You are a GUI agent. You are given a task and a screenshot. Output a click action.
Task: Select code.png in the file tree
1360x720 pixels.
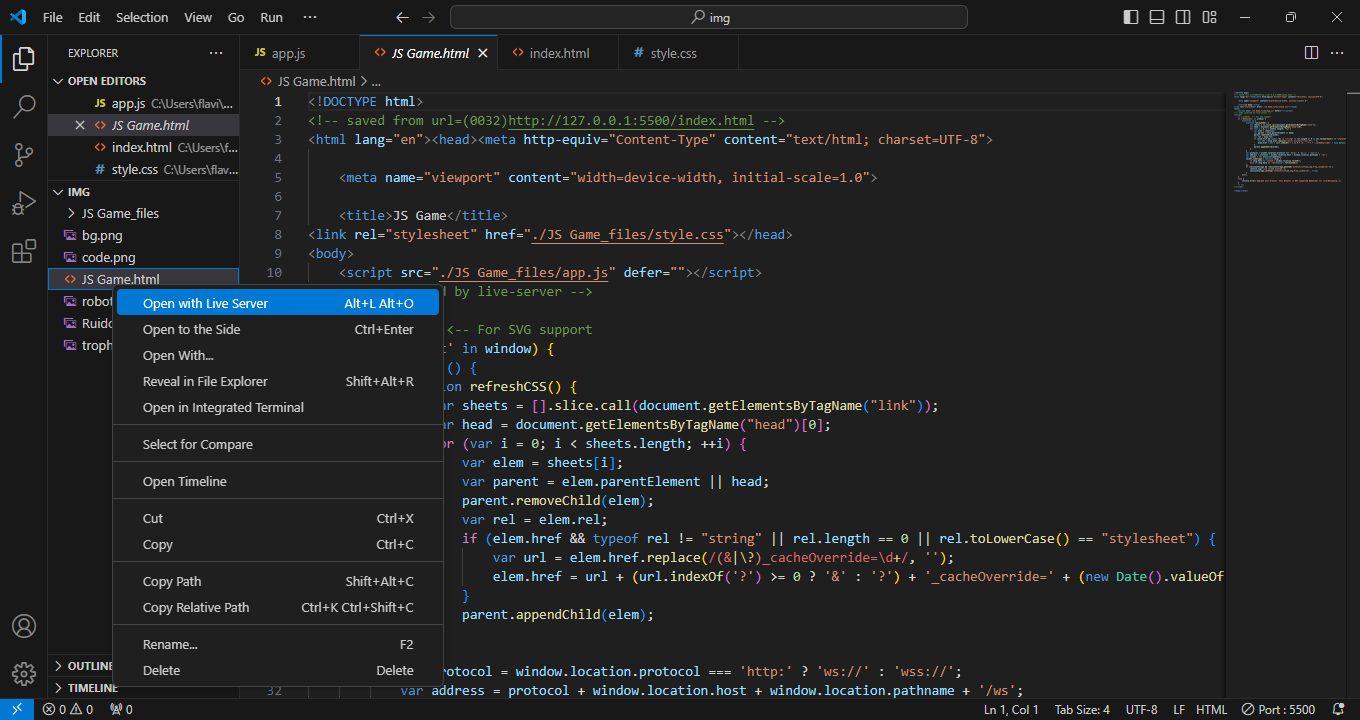tap(144, 257)
